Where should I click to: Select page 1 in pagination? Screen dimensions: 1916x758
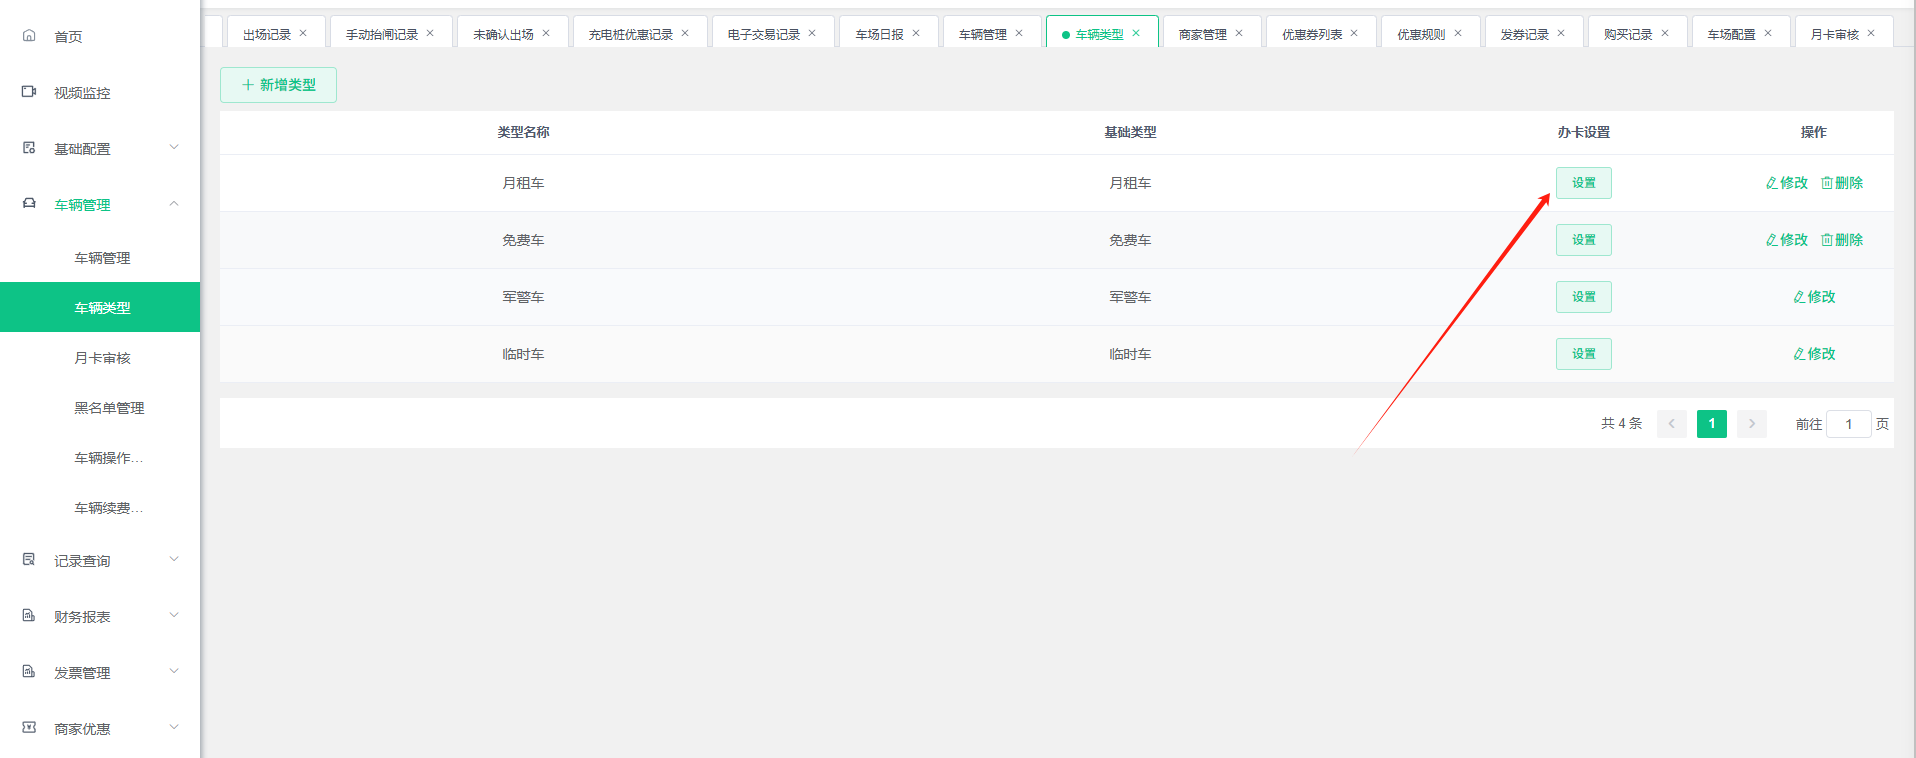pos(1712,424)
